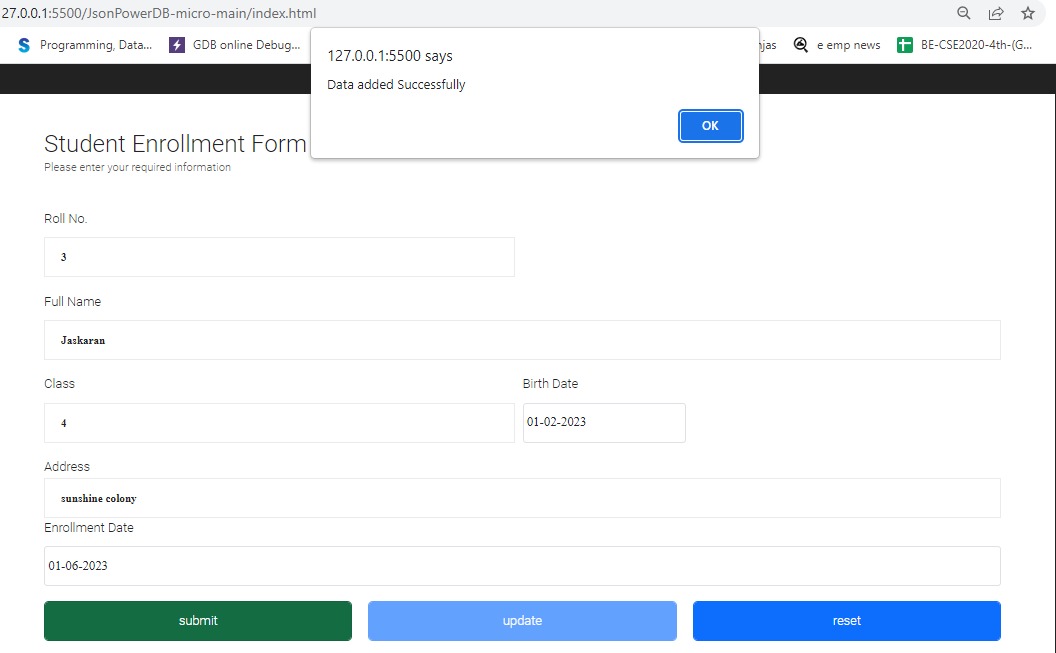Click the Student Enrollment Form heading

coord(175,144)
